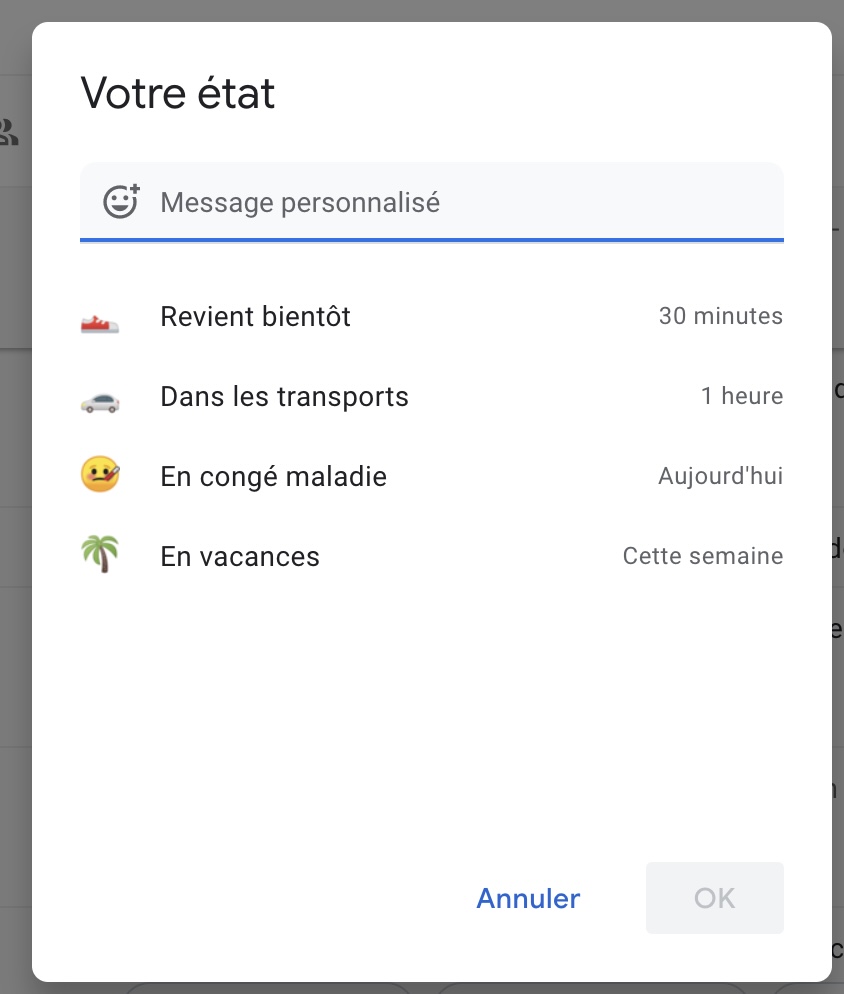Choose the "Dans les transports" status
Screen dimensions: 844x994
coord(284,397)
